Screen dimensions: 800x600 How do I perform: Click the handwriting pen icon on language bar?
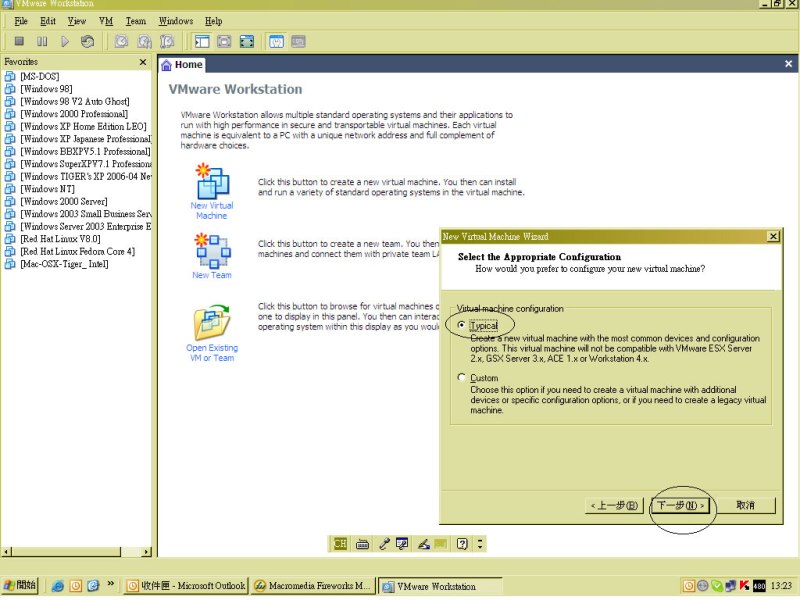423,544
